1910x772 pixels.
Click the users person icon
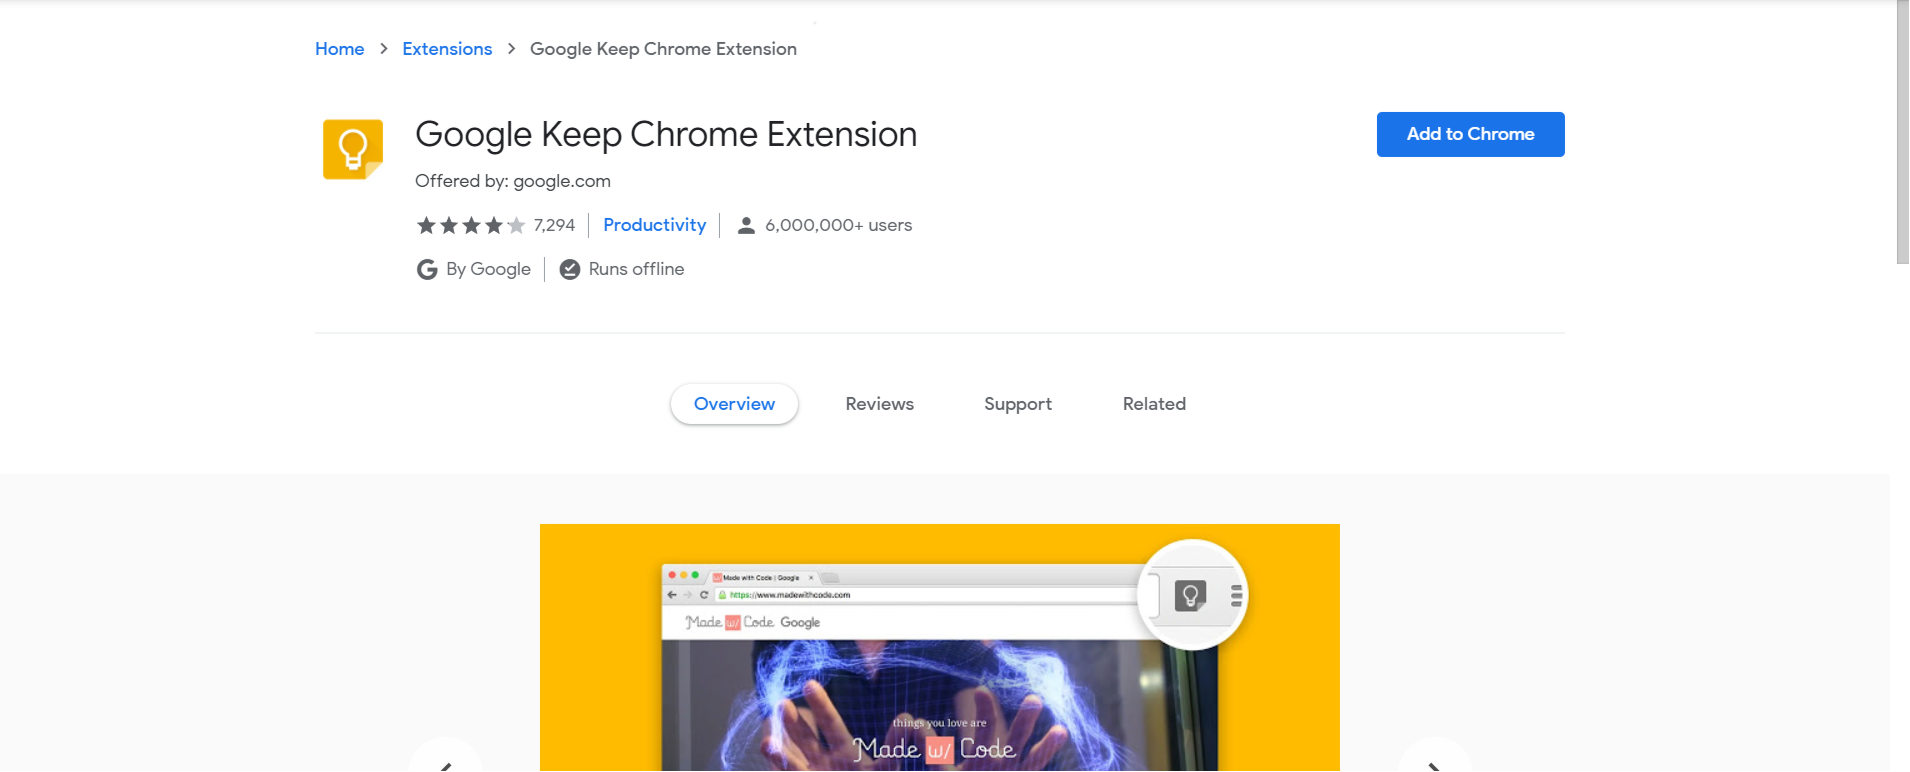(746, 225)
